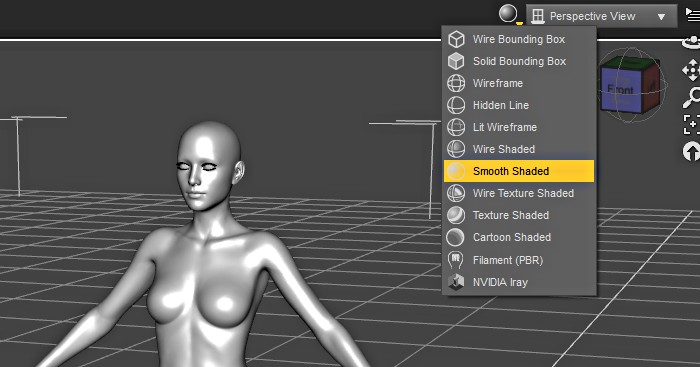This screenshot has height=367, width=700.
Task: Click the reset view up-arrow icon
Action: click(692, 152)
